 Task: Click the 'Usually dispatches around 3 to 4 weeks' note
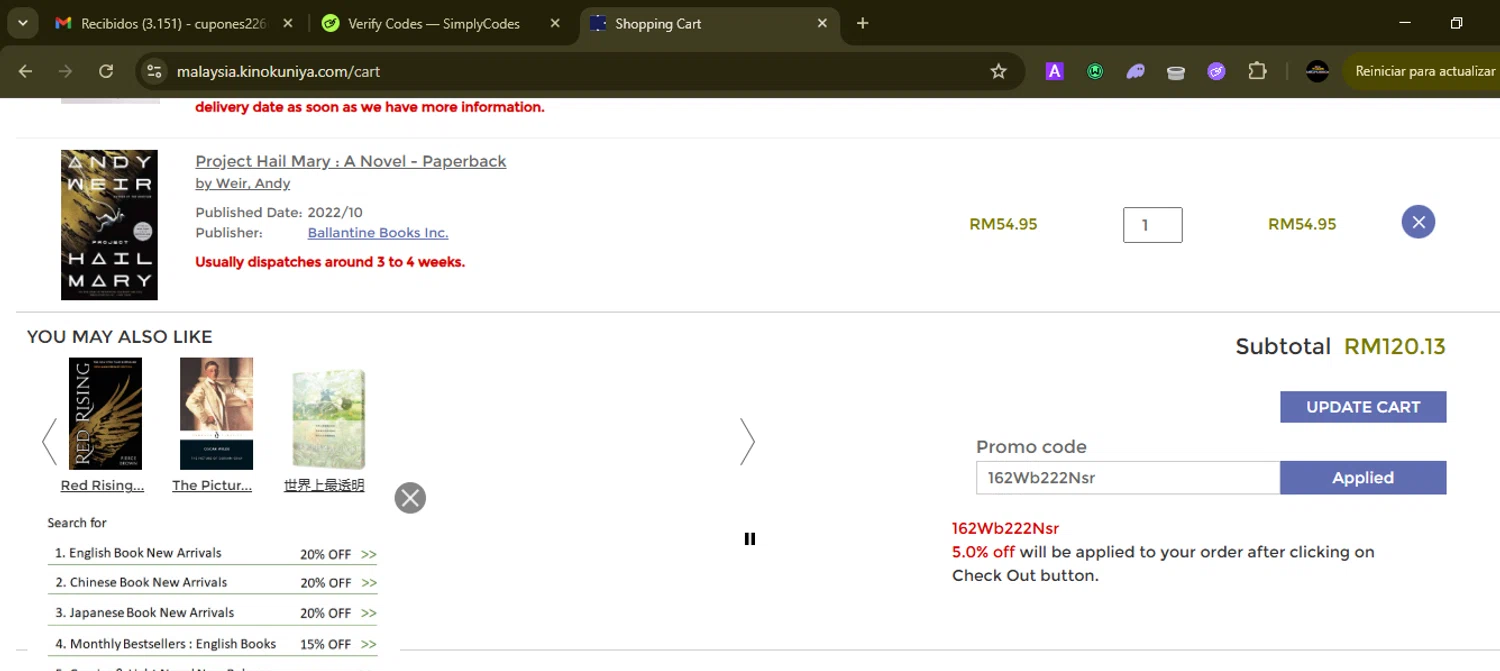[x=330, y=262]
